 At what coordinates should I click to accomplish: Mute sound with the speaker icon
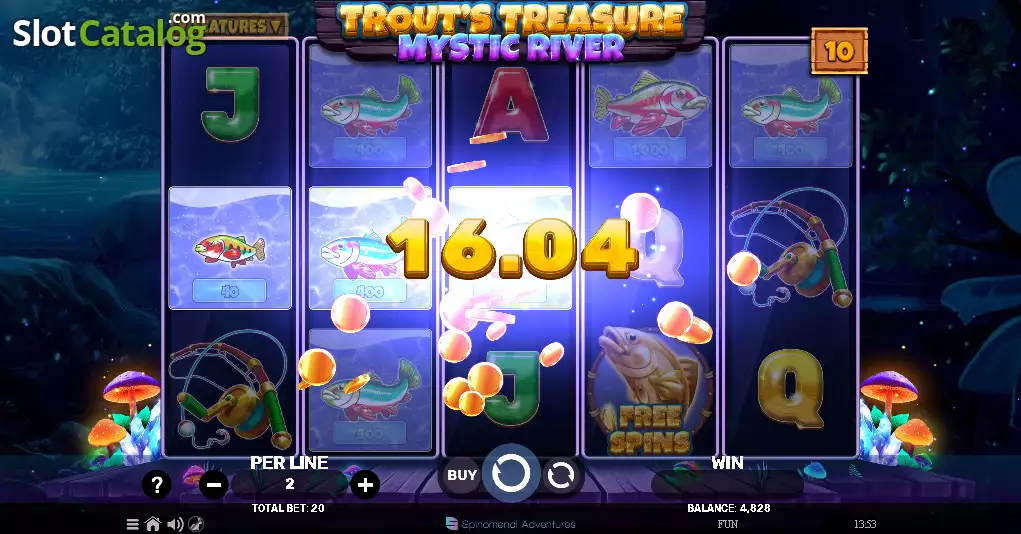[175, 524]
